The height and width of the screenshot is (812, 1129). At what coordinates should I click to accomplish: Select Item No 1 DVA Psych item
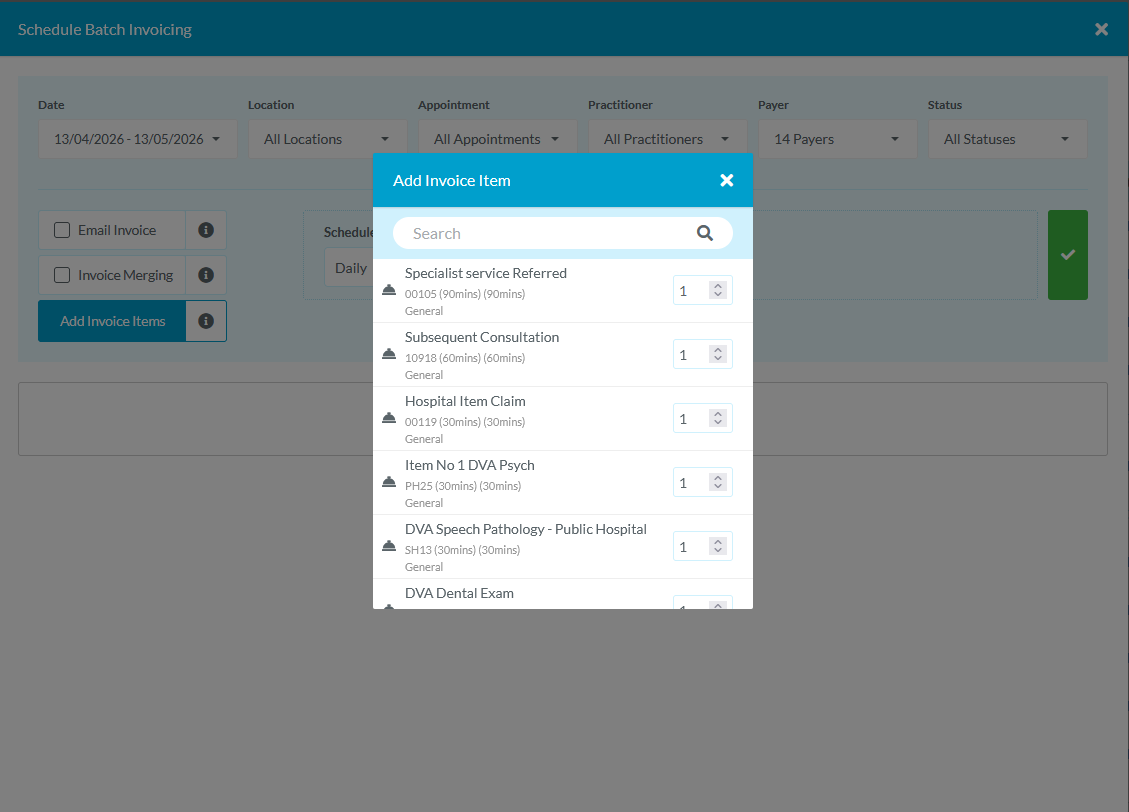(x=562, y=483)
